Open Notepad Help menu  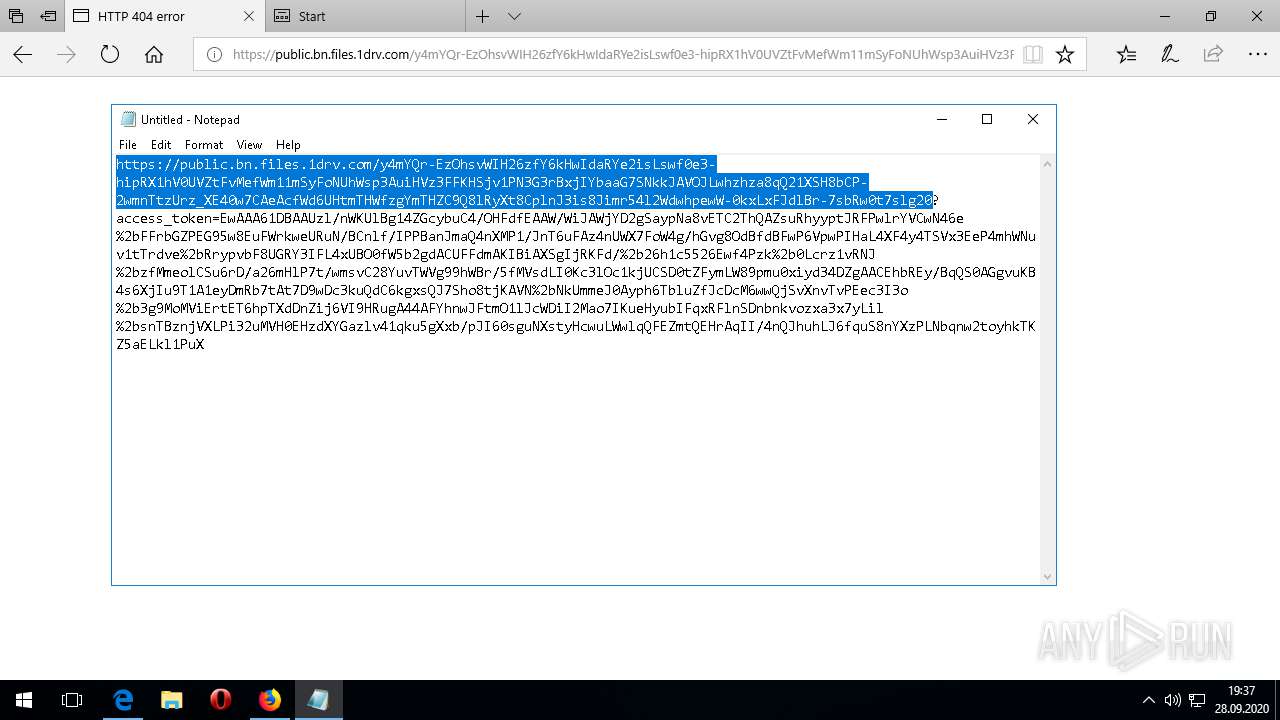click(x=288, y=145)
